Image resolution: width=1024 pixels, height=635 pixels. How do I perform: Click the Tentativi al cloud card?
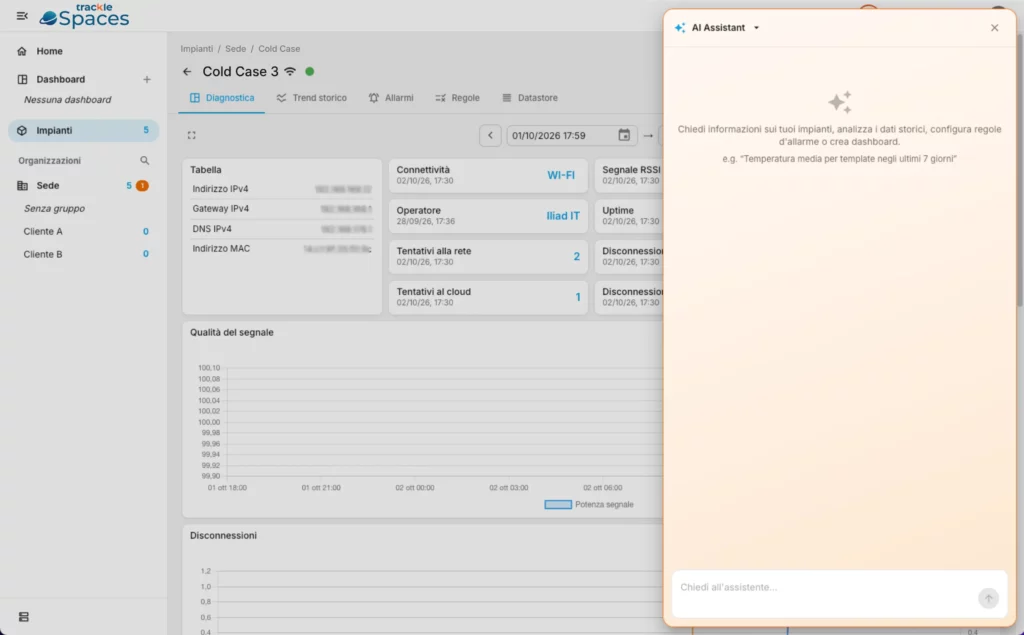tap(488, 297)
